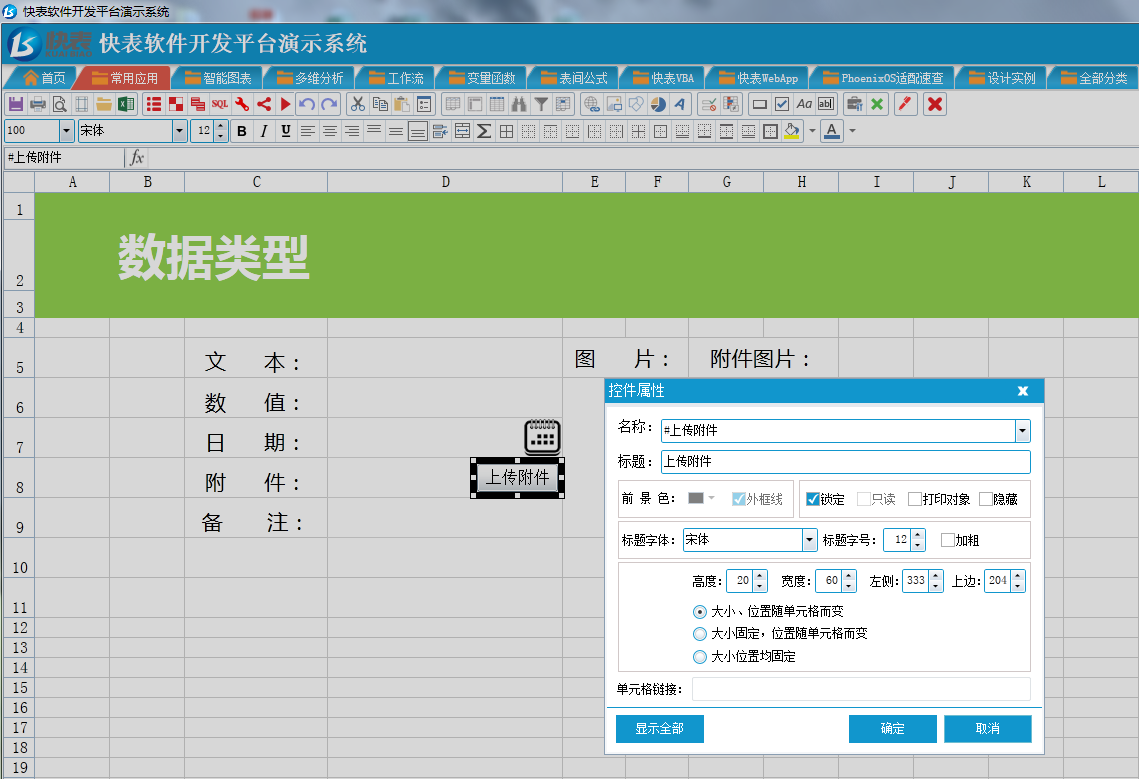The height and width of the screenshot is (779, 1139).
Task: Toggle Bold formatting
Action: 242,131
